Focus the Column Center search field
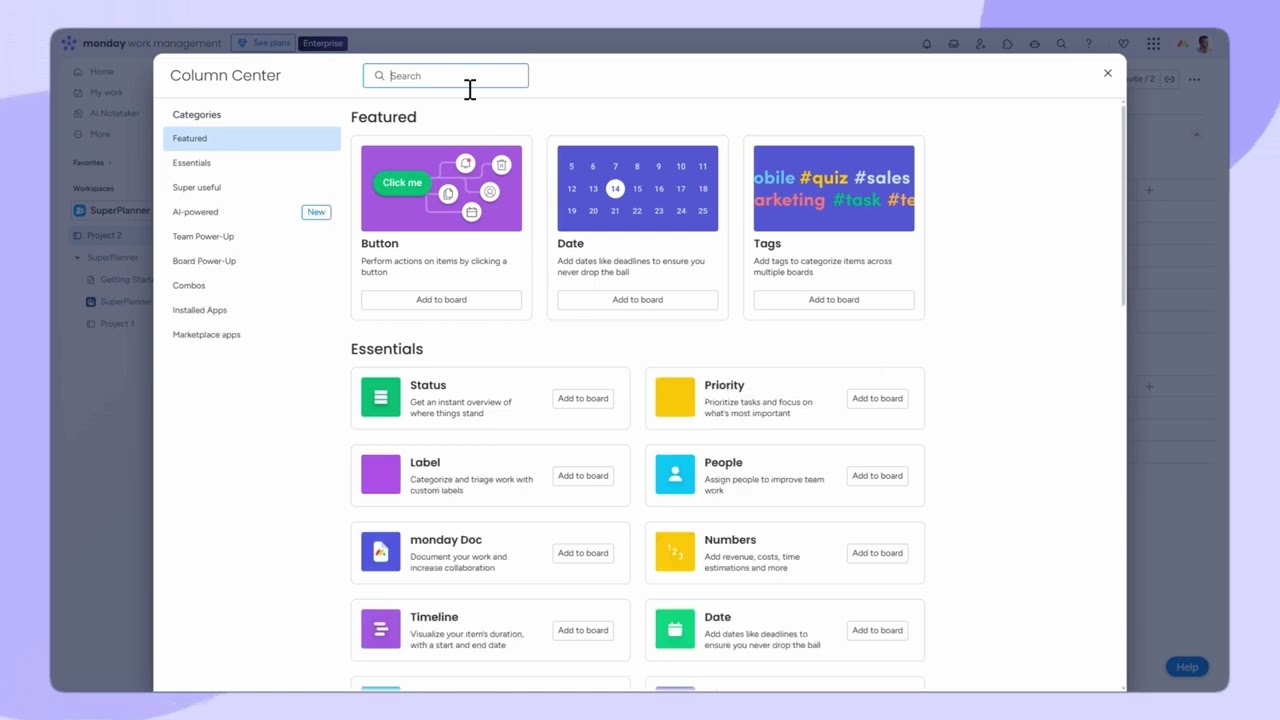The image size is (1280, 720). 445,76
